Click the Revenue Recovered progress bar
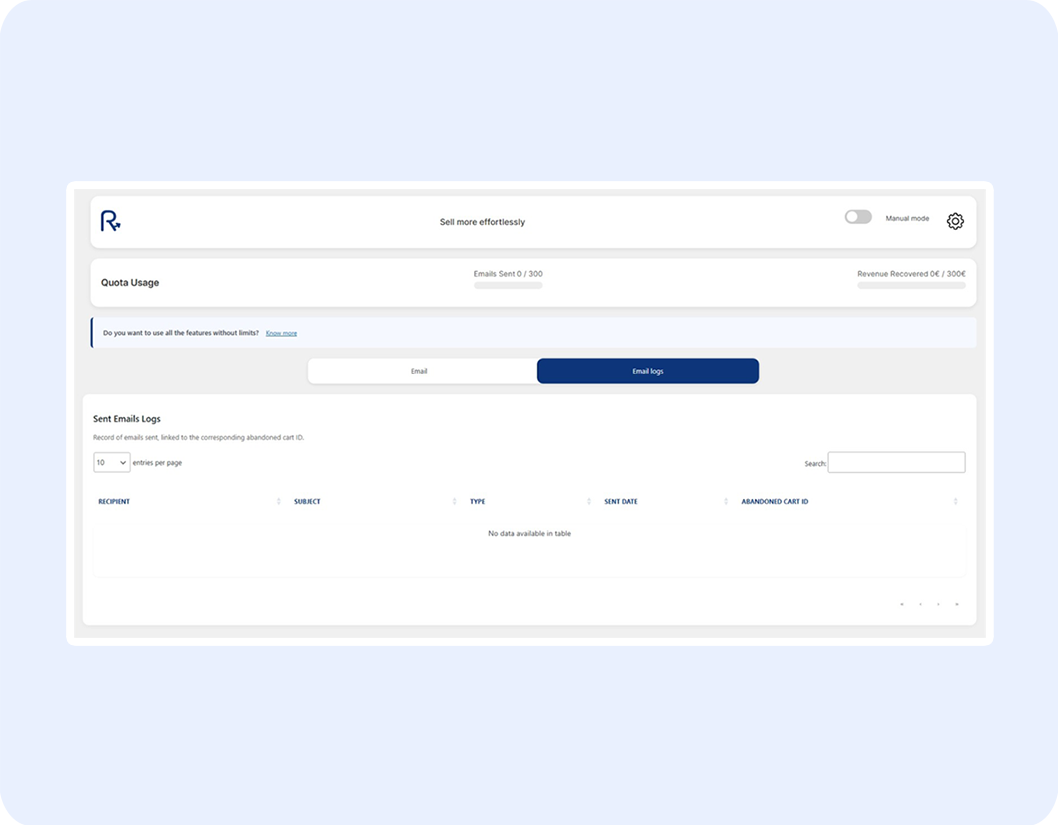The height and width of the screenshot is (825, 1058). click(911, 286)
